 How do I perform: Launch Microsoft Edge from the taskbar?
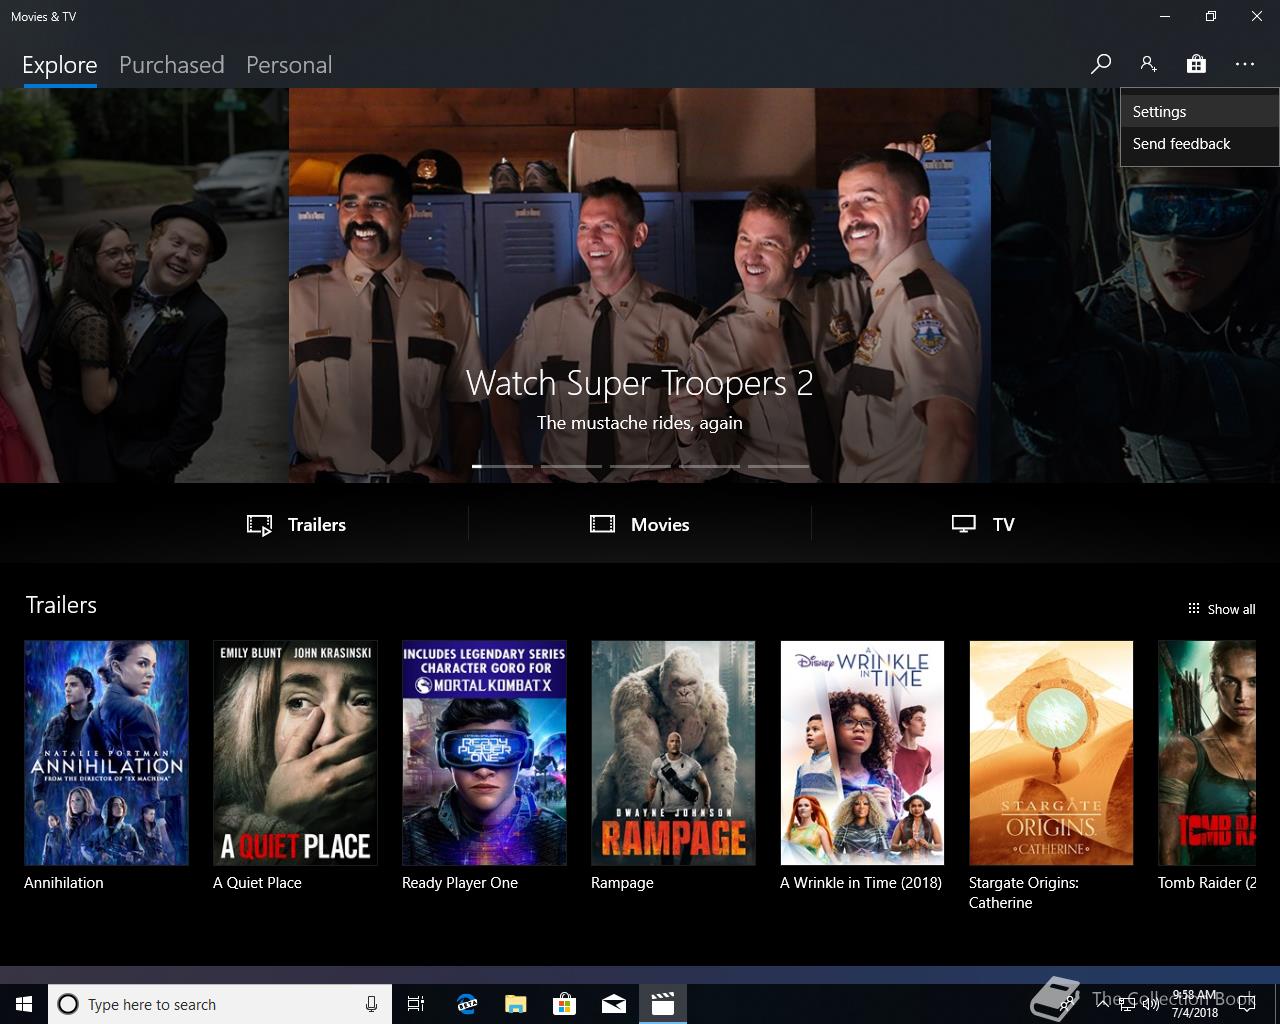[466, 1004]
